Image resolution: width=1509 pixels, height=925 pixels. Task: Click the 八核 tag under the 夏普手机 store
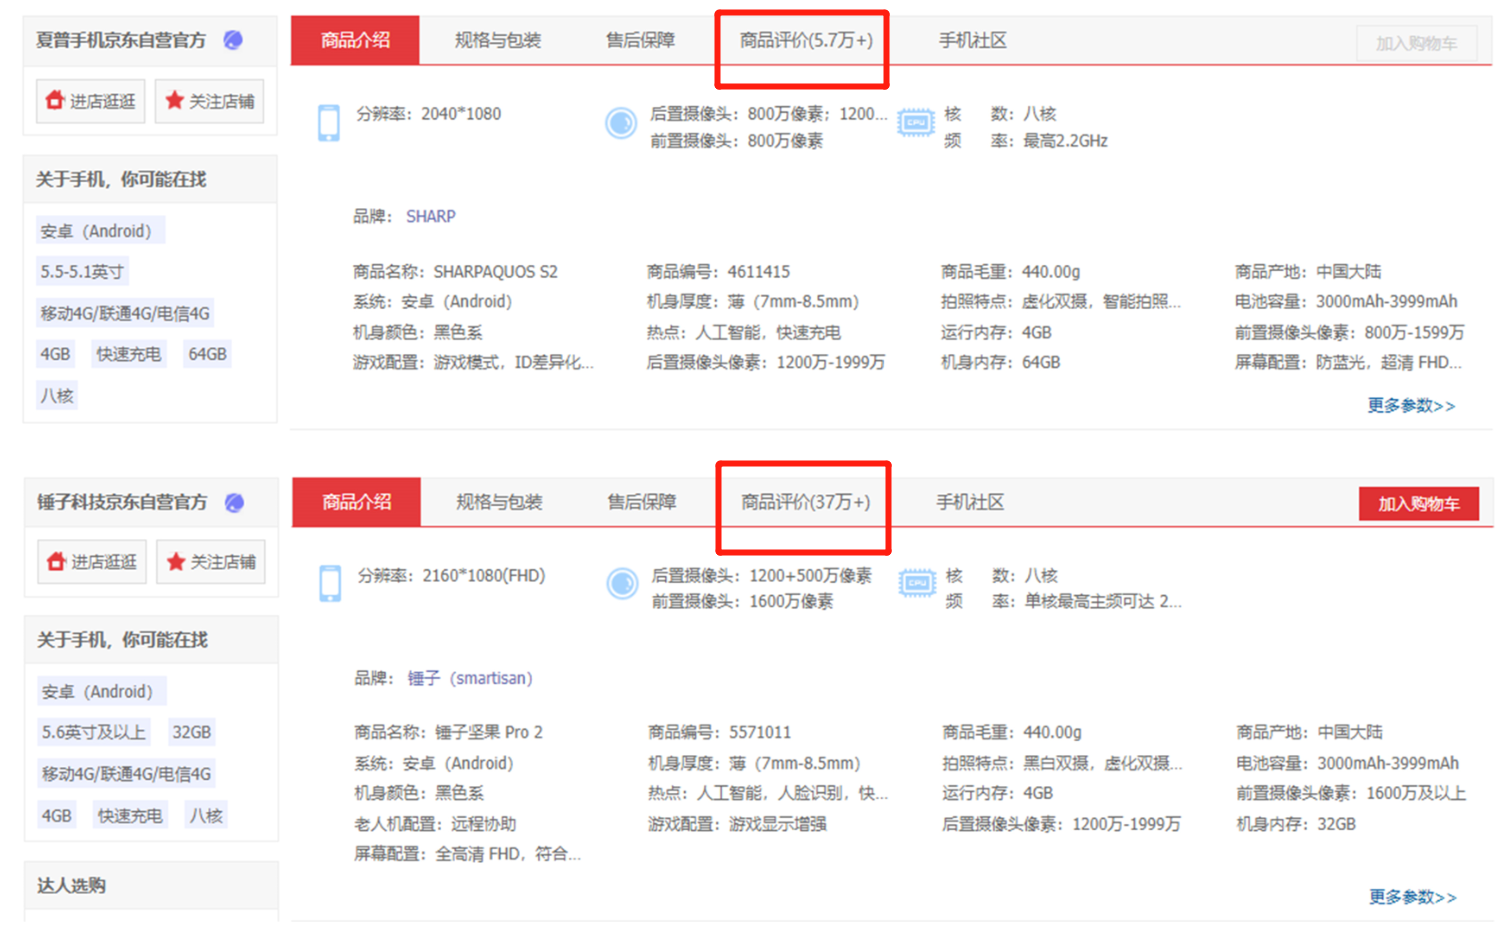[x=57, y=396]
